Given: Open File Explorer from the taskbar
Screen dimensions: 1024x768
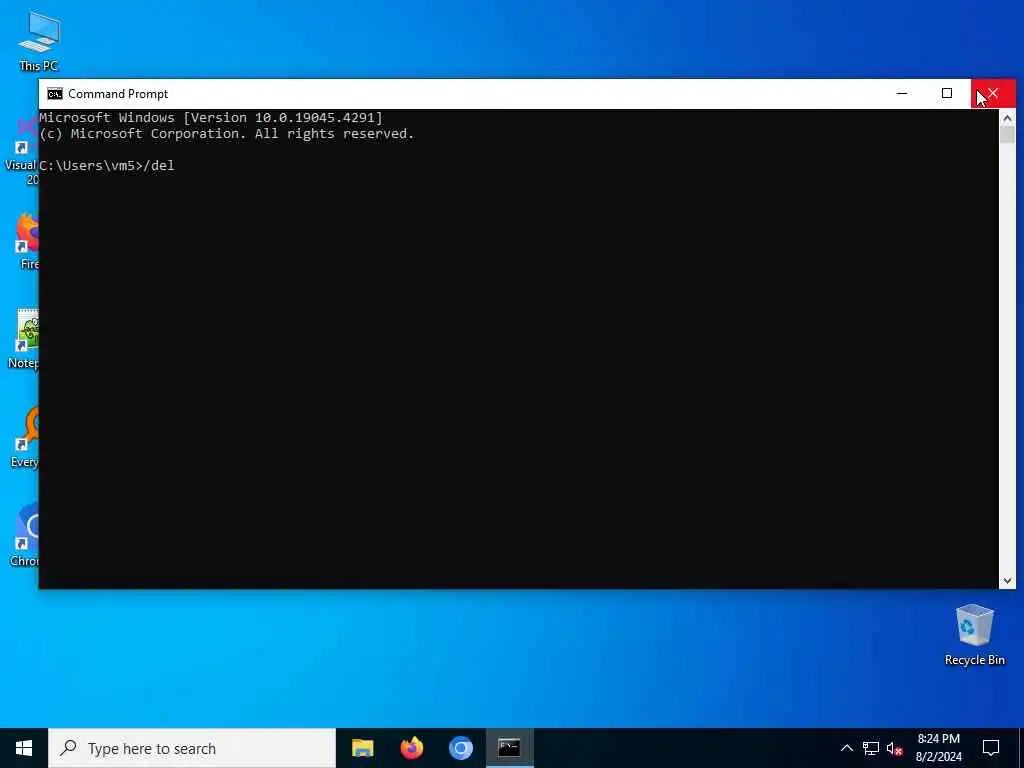Looking at the screenshot, I should pyautogui.click(x=362, y=748).
